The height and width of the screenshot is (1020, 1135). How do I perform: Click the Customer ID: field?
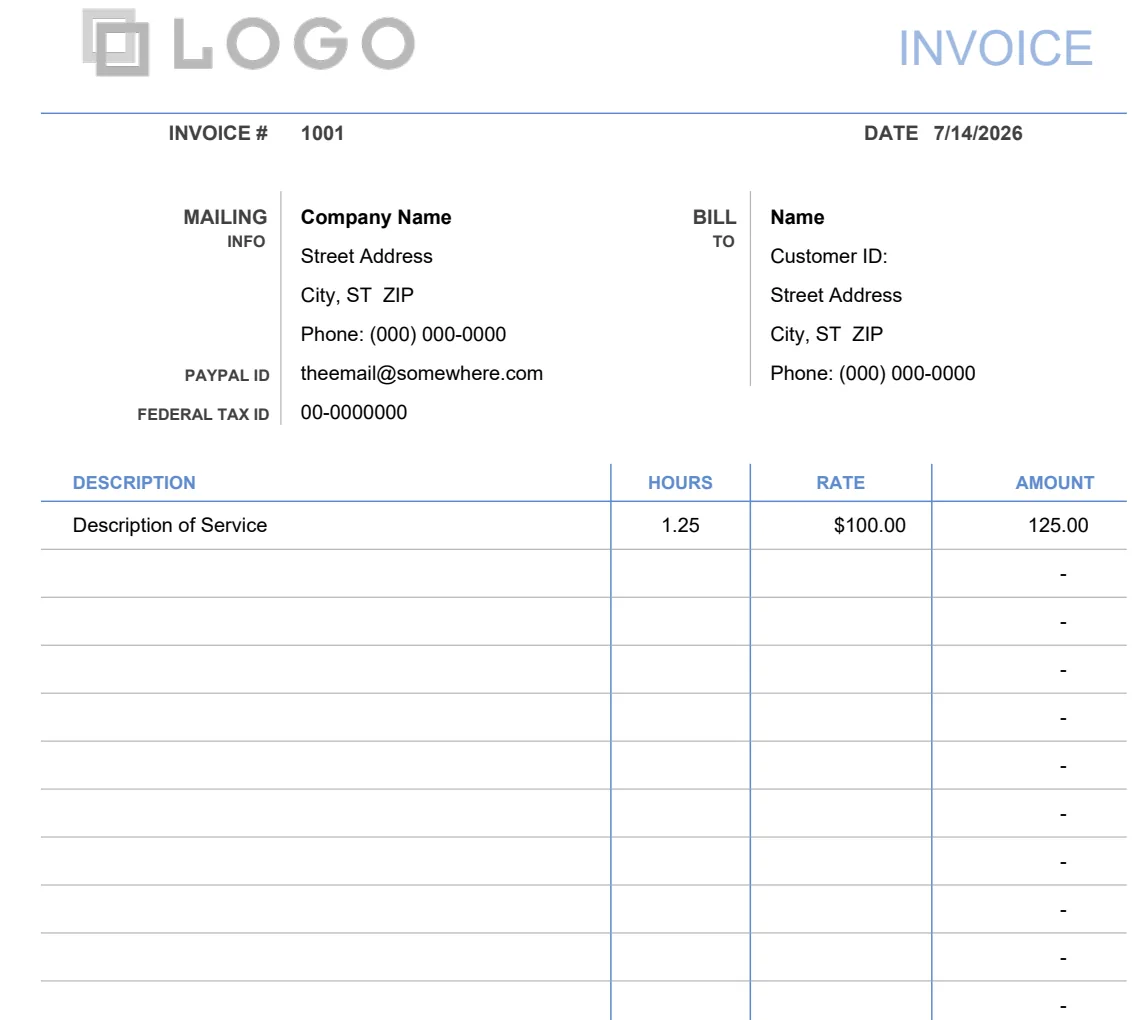tap(828, 256)
